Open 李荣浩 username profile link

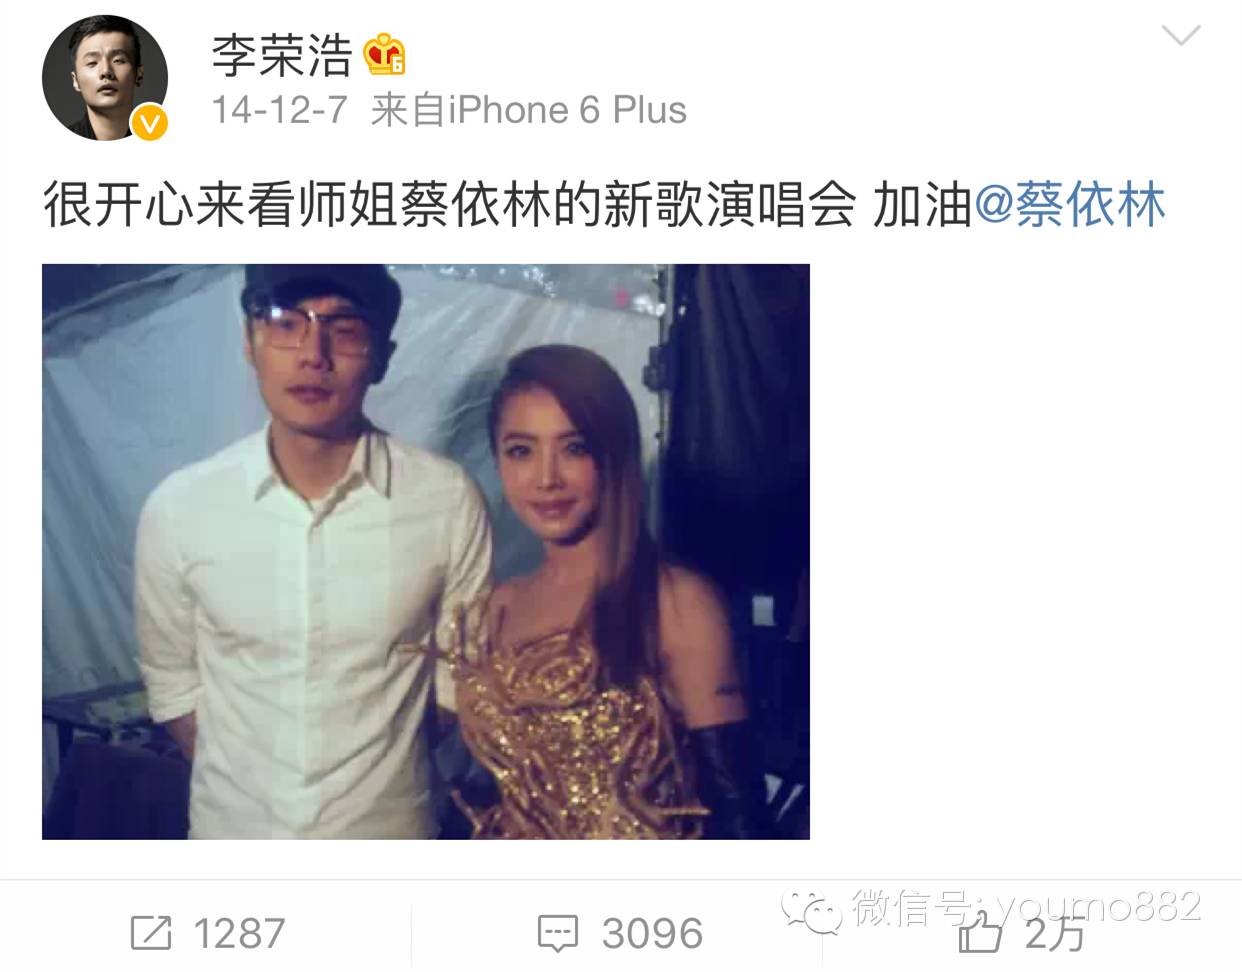point(282,55)
